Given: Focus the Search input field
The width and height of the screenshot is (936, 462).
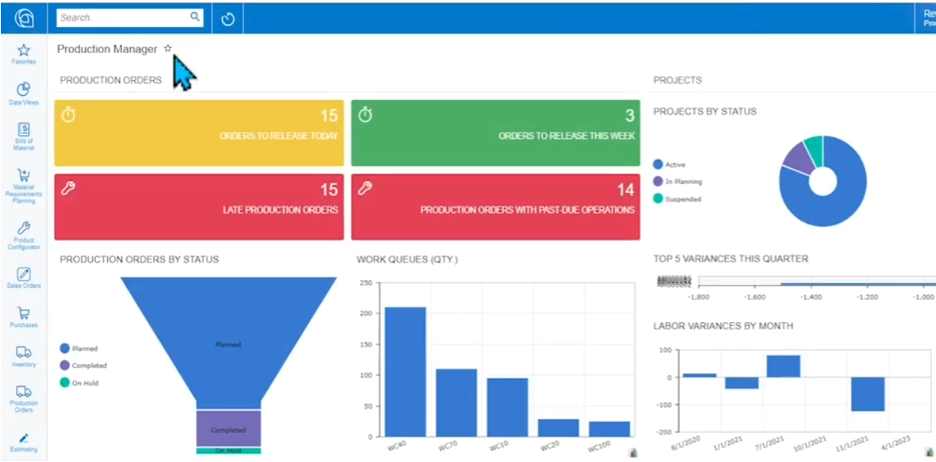Looking at the screenshot, I should click(x=130, y=18).
